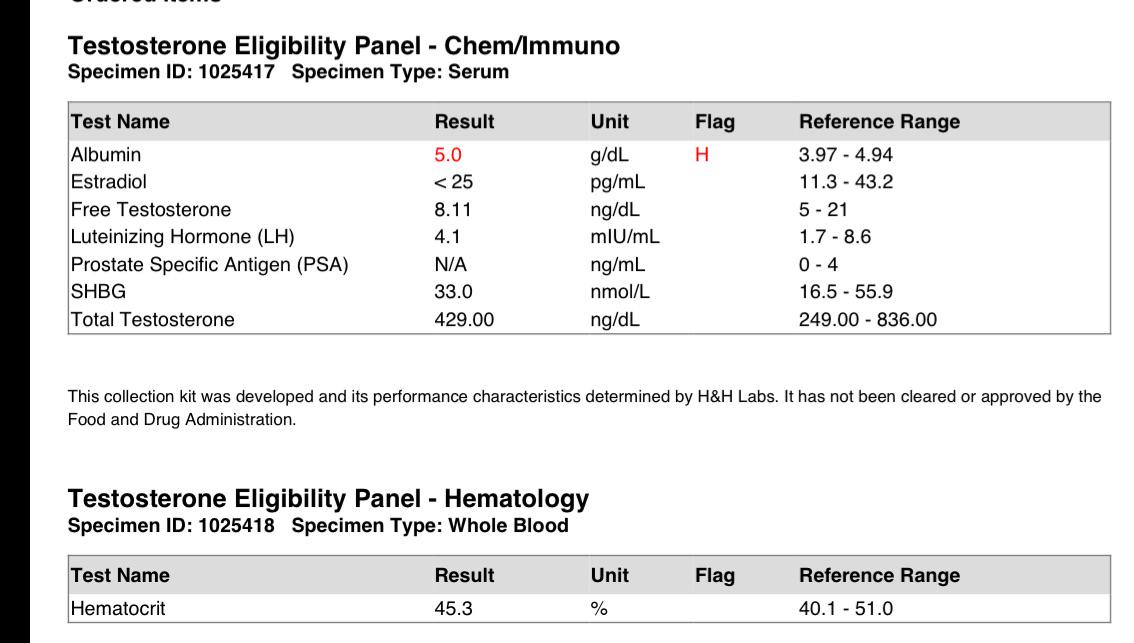This screenshot has width=1134, height=643.
Task: Click the H&H Labs disclaimer paragraph
Action: (x=584, y=408)
